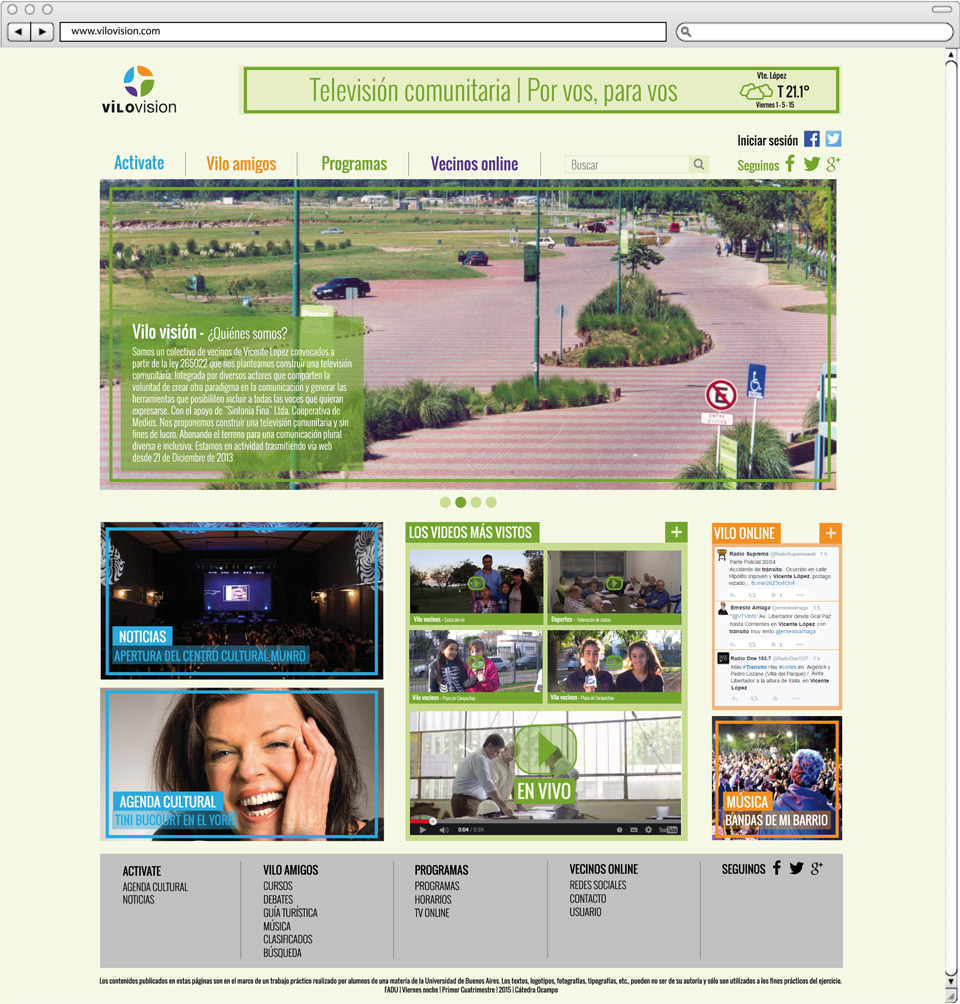
Task: Open the Horarios link in the footer
Action: 432,900
